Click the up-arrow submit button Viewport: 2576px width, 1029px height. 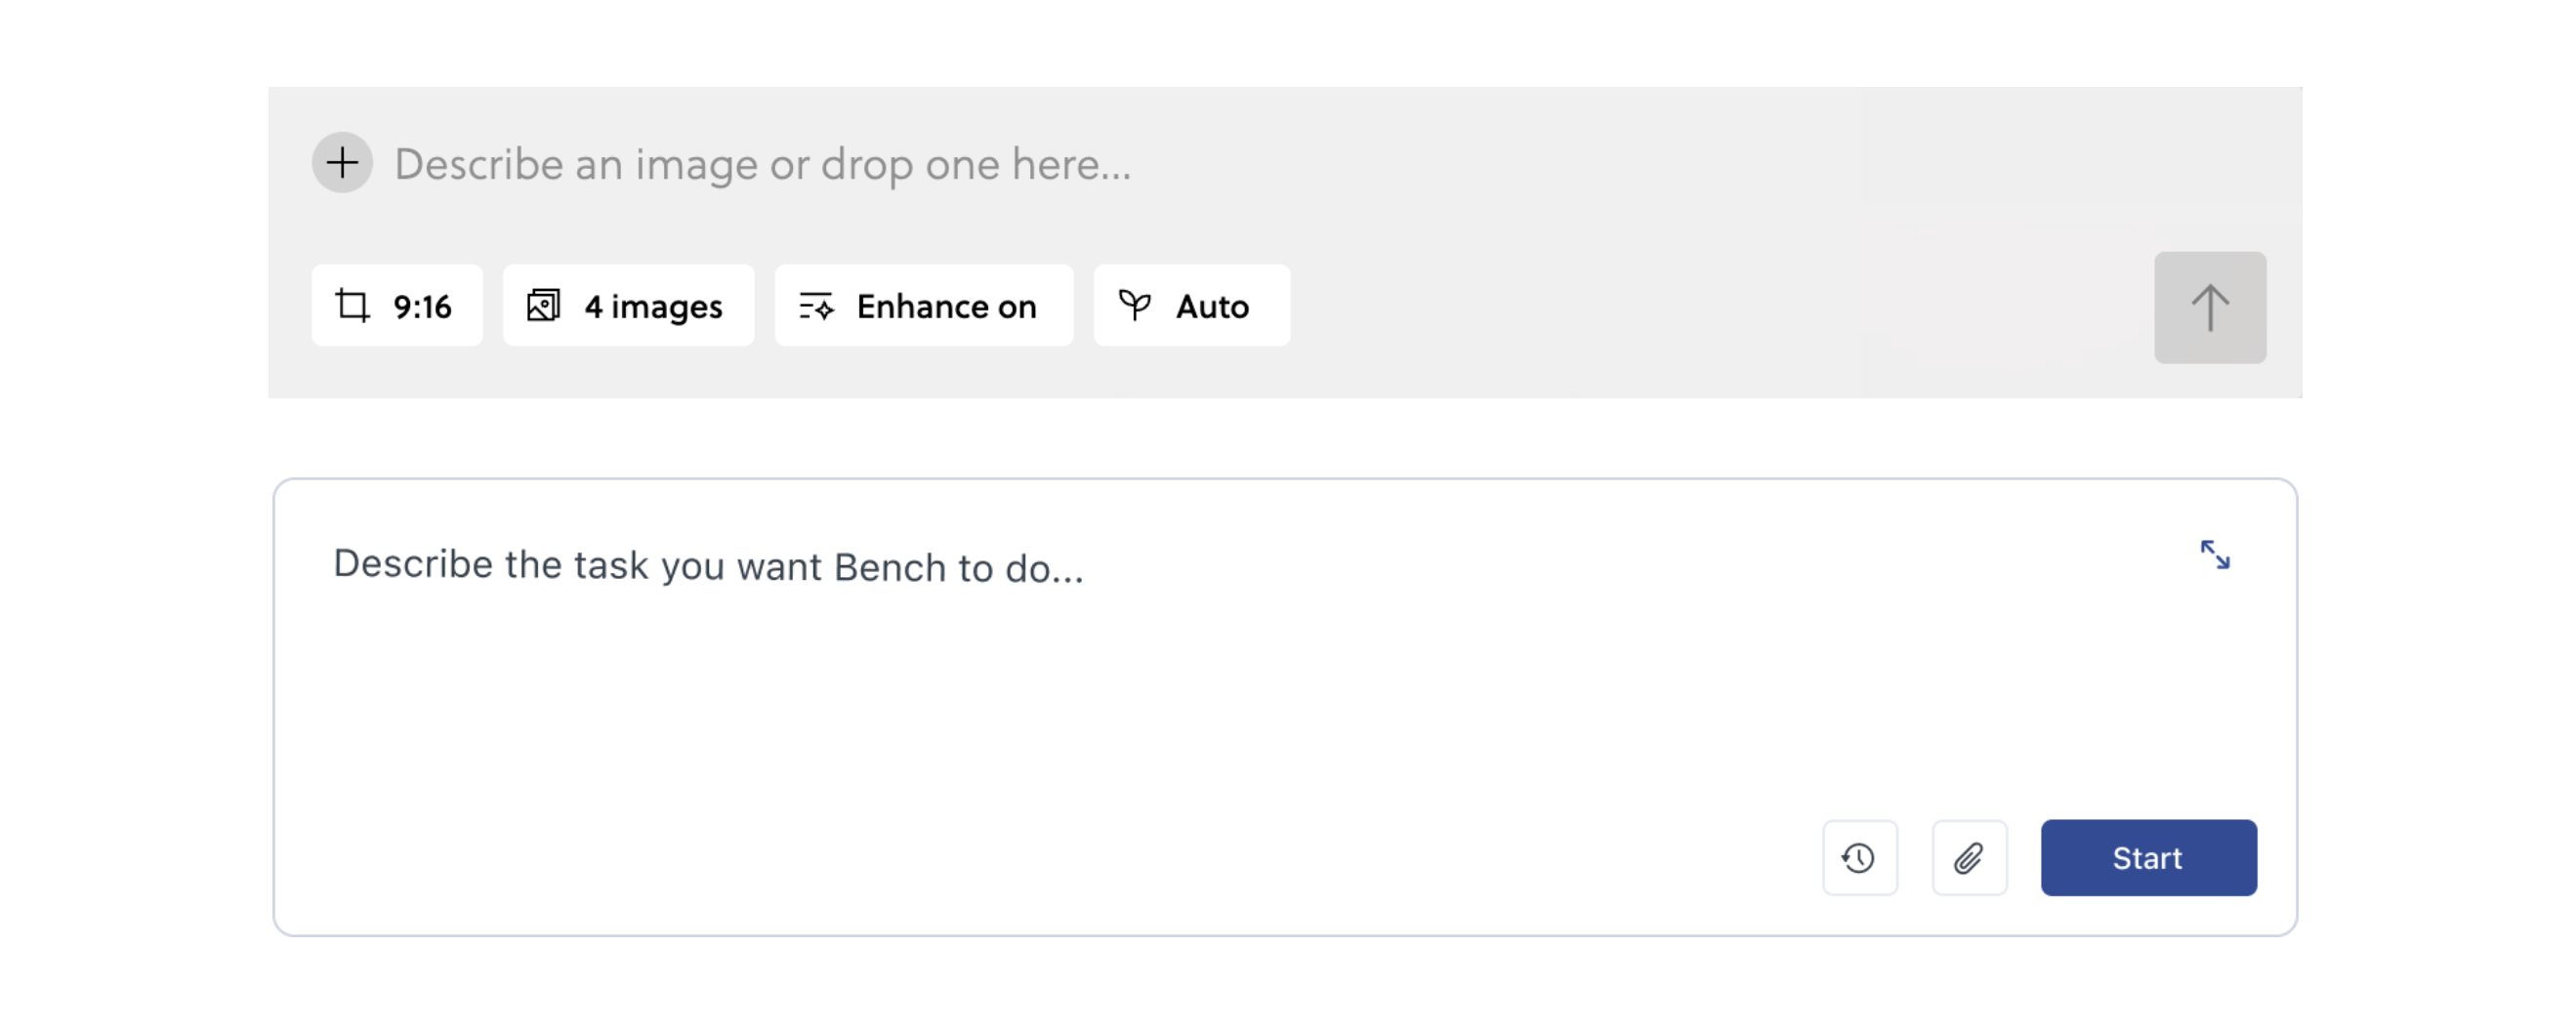pyautogui.click(x=2210, y=307)
